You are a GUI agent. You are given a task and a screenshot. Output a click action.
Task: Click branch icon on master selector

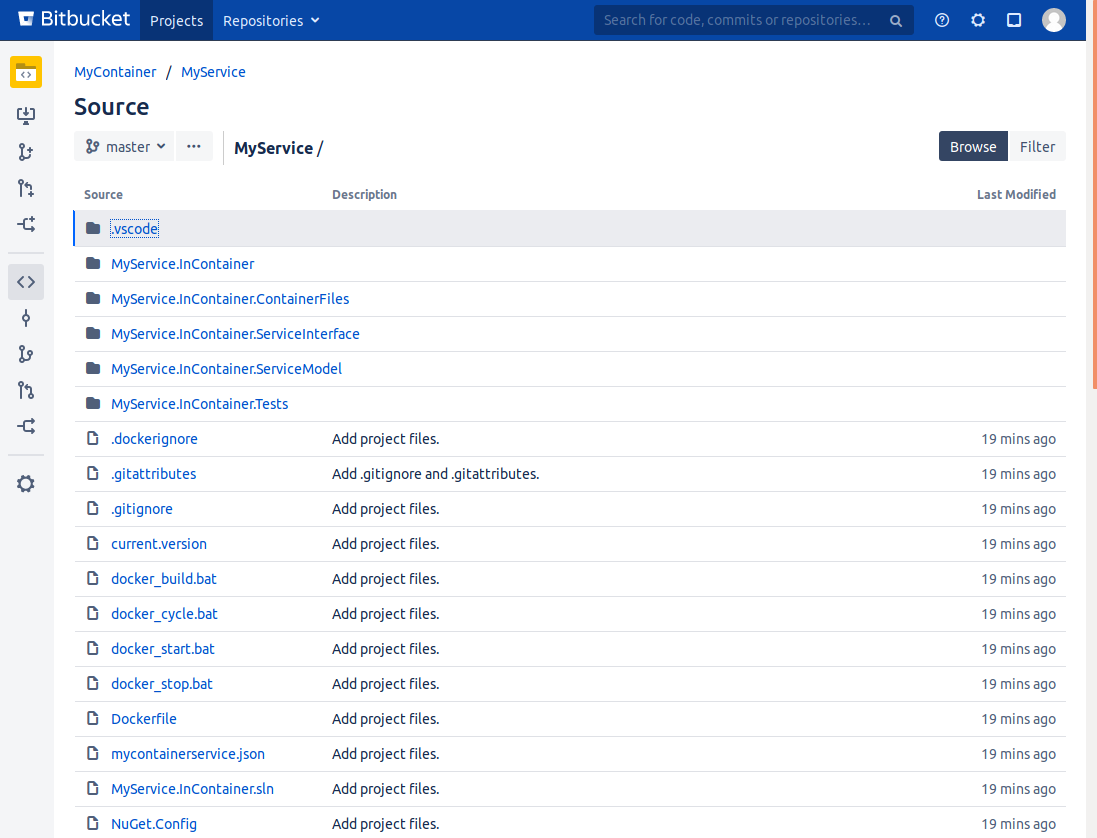click(x=92, y=146)
